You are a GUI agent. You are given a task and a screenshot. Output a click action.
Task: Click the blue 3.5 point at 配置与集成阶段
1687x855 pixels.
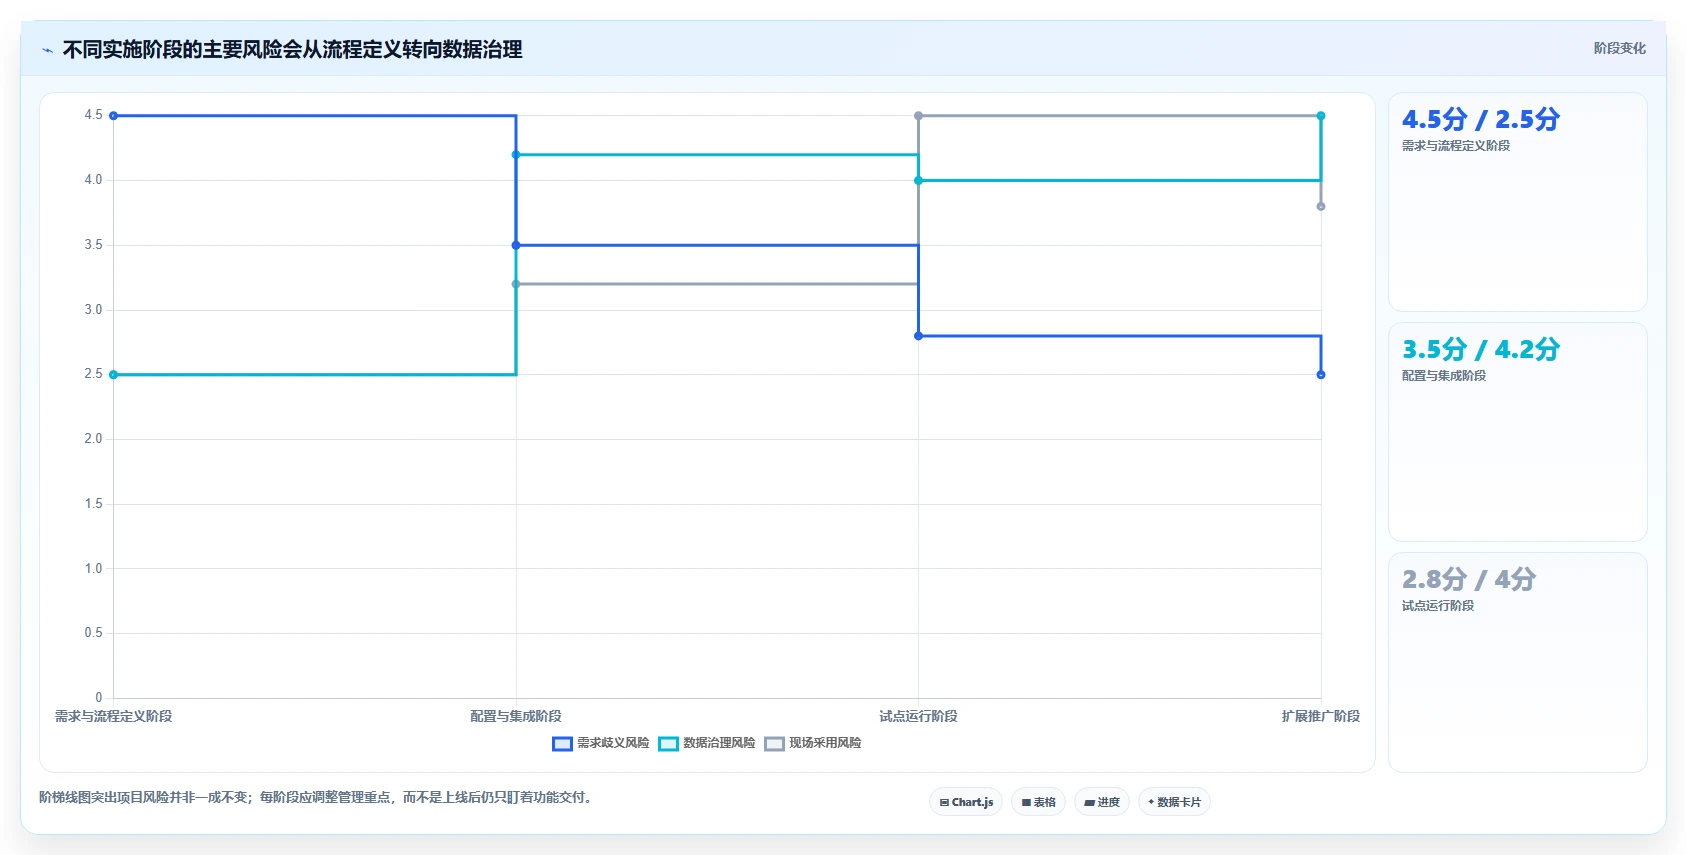click(516, 245)
